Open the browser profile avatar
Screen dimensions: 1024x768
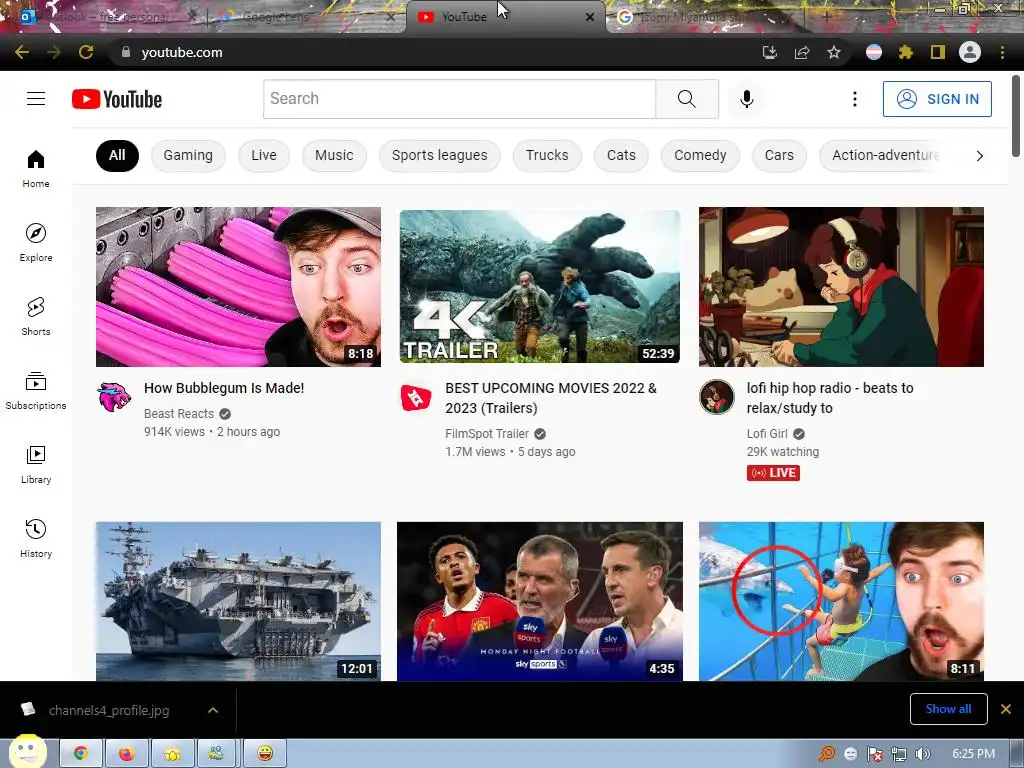[x=970, y=52]
